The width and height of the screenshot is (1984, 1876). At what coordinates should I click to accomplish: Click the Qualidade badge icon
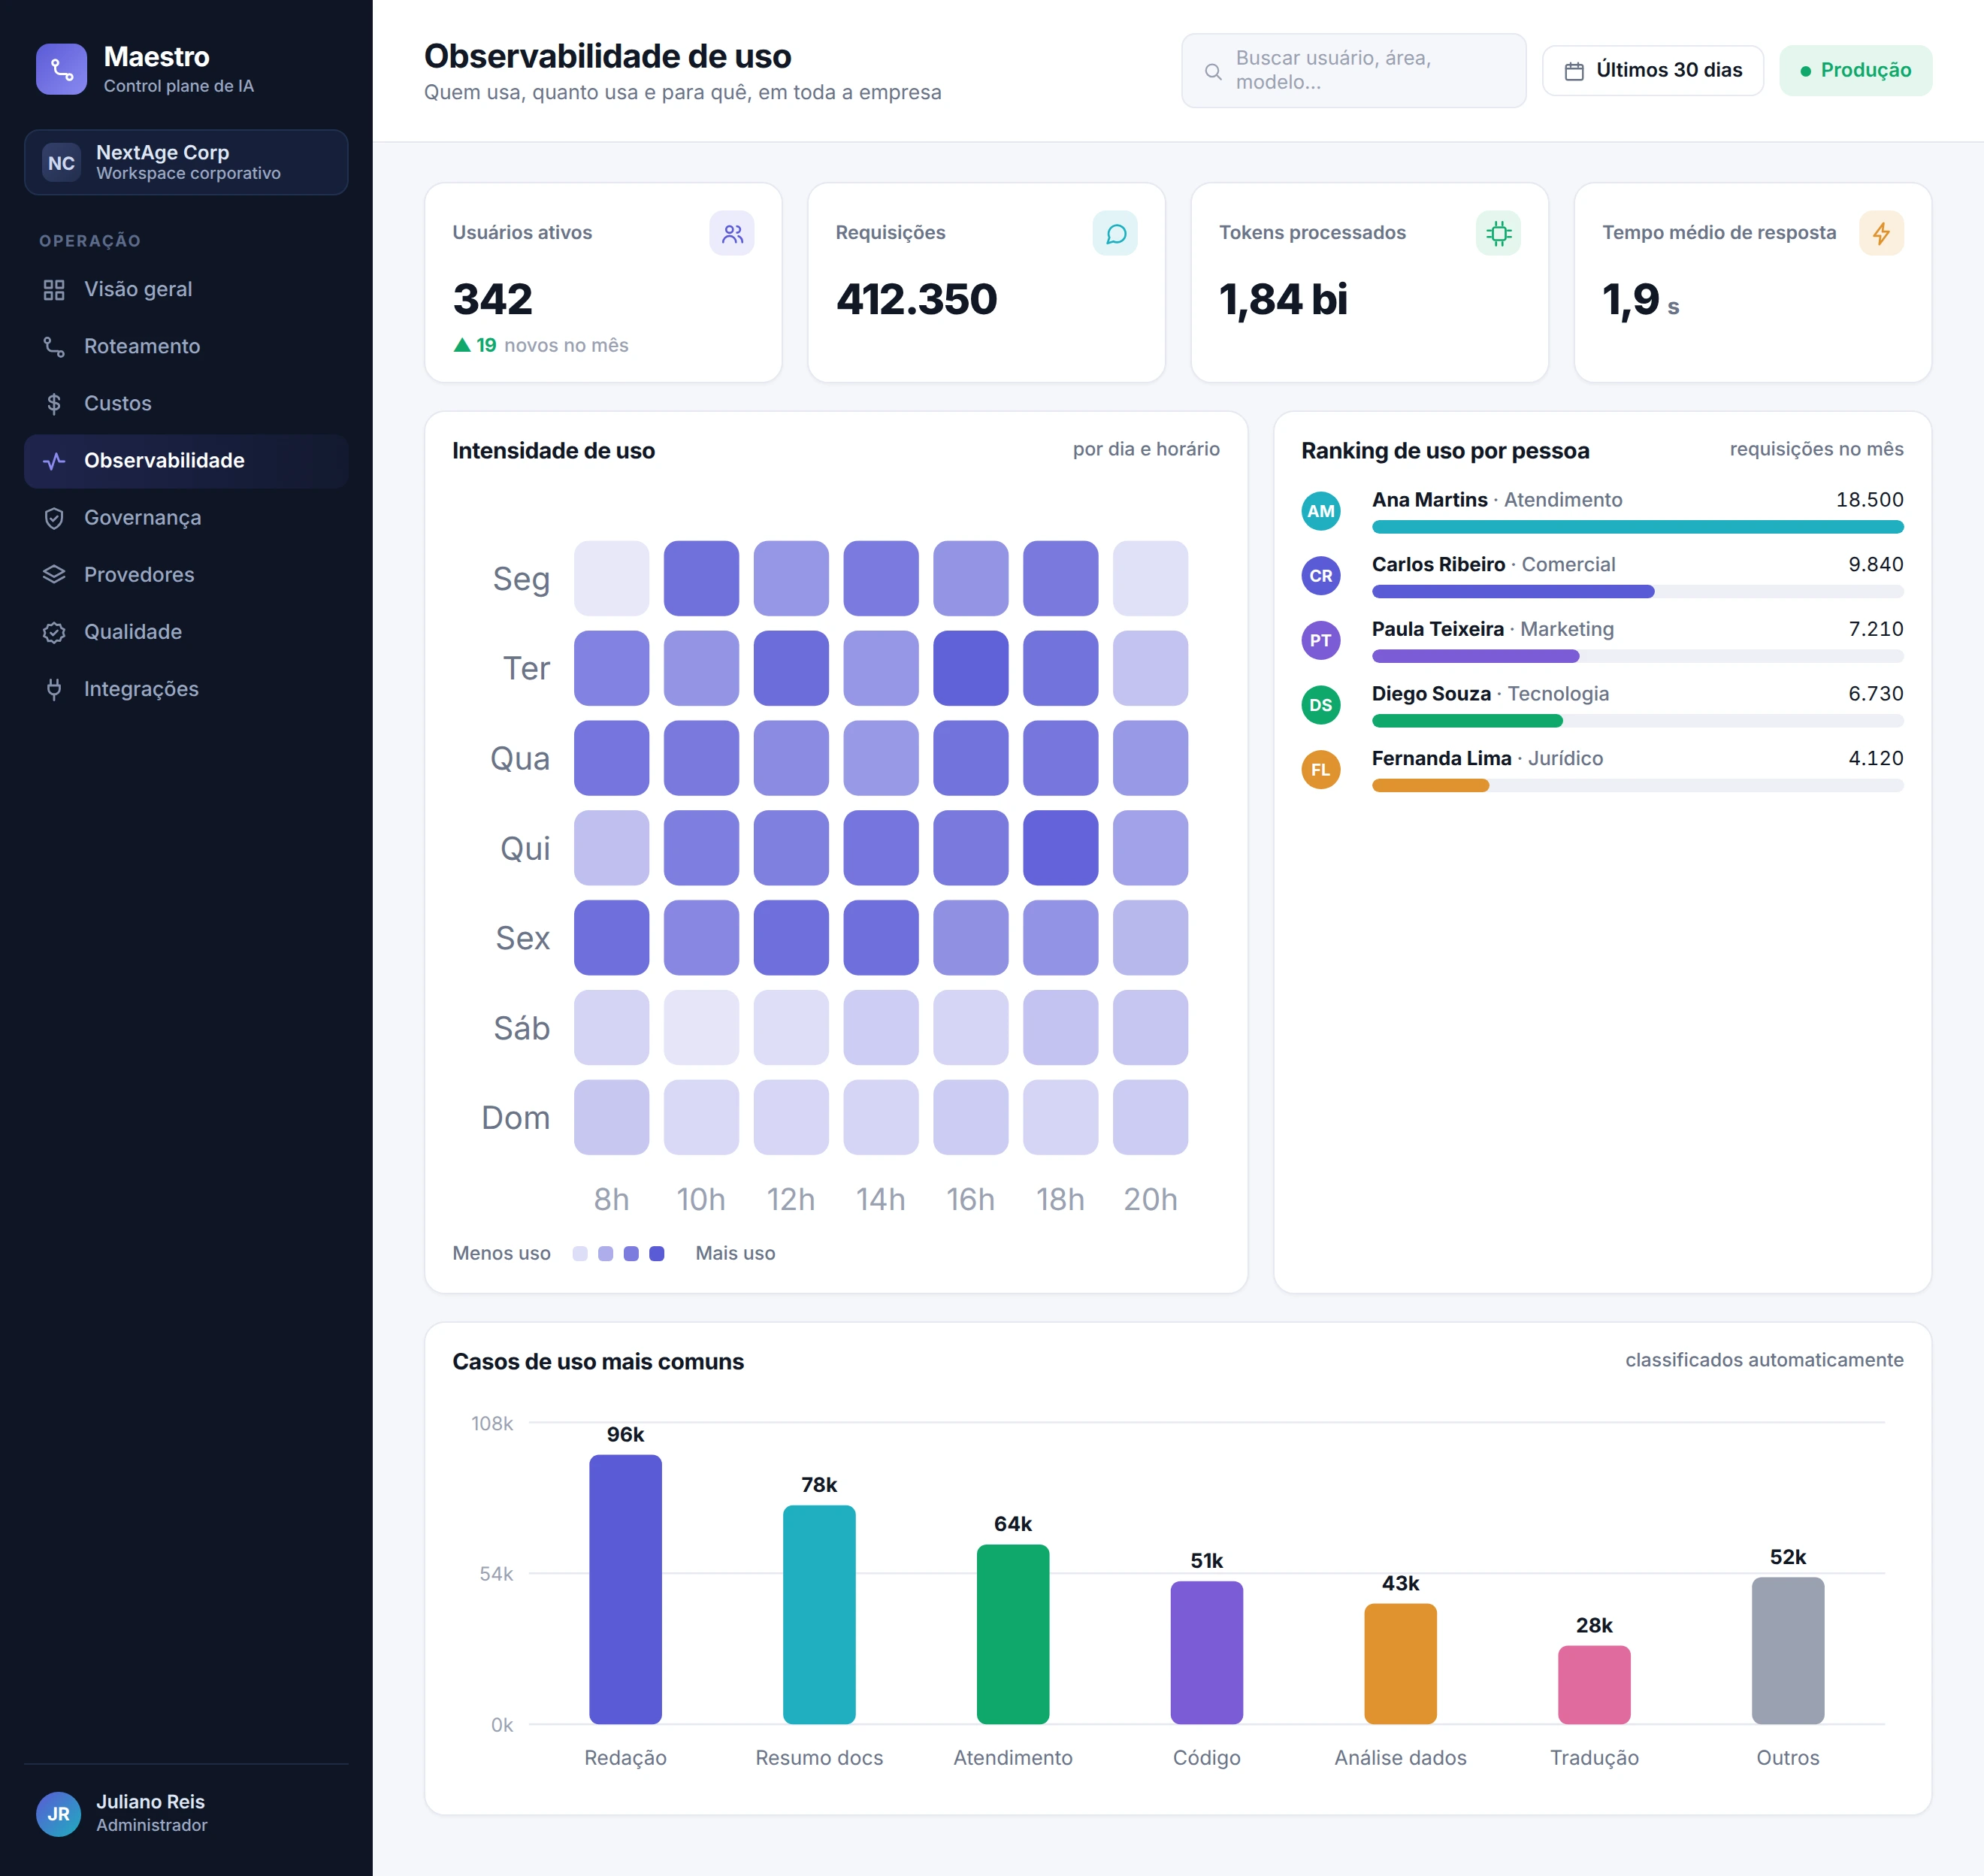pyautogui.click(x=54, y=632)
